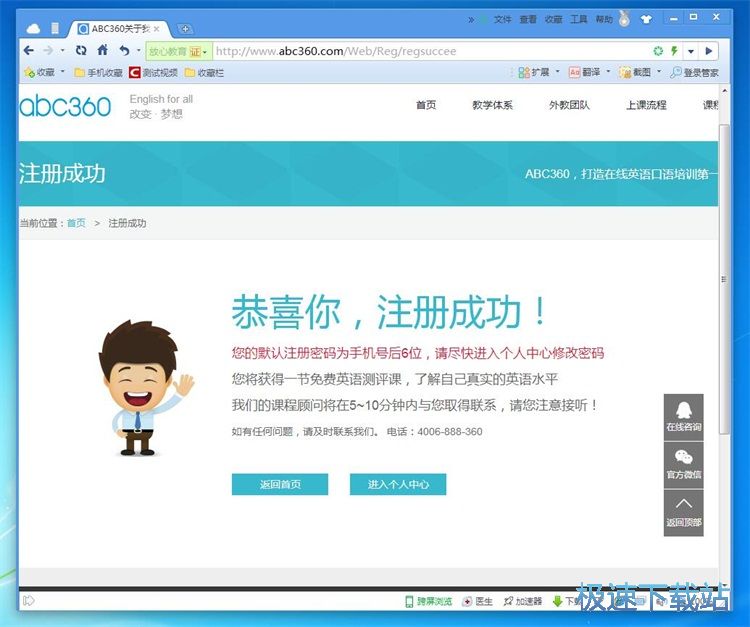Click the address bar URL field
The width and height of the screenshot is (750, 627).
click(430, 51)
